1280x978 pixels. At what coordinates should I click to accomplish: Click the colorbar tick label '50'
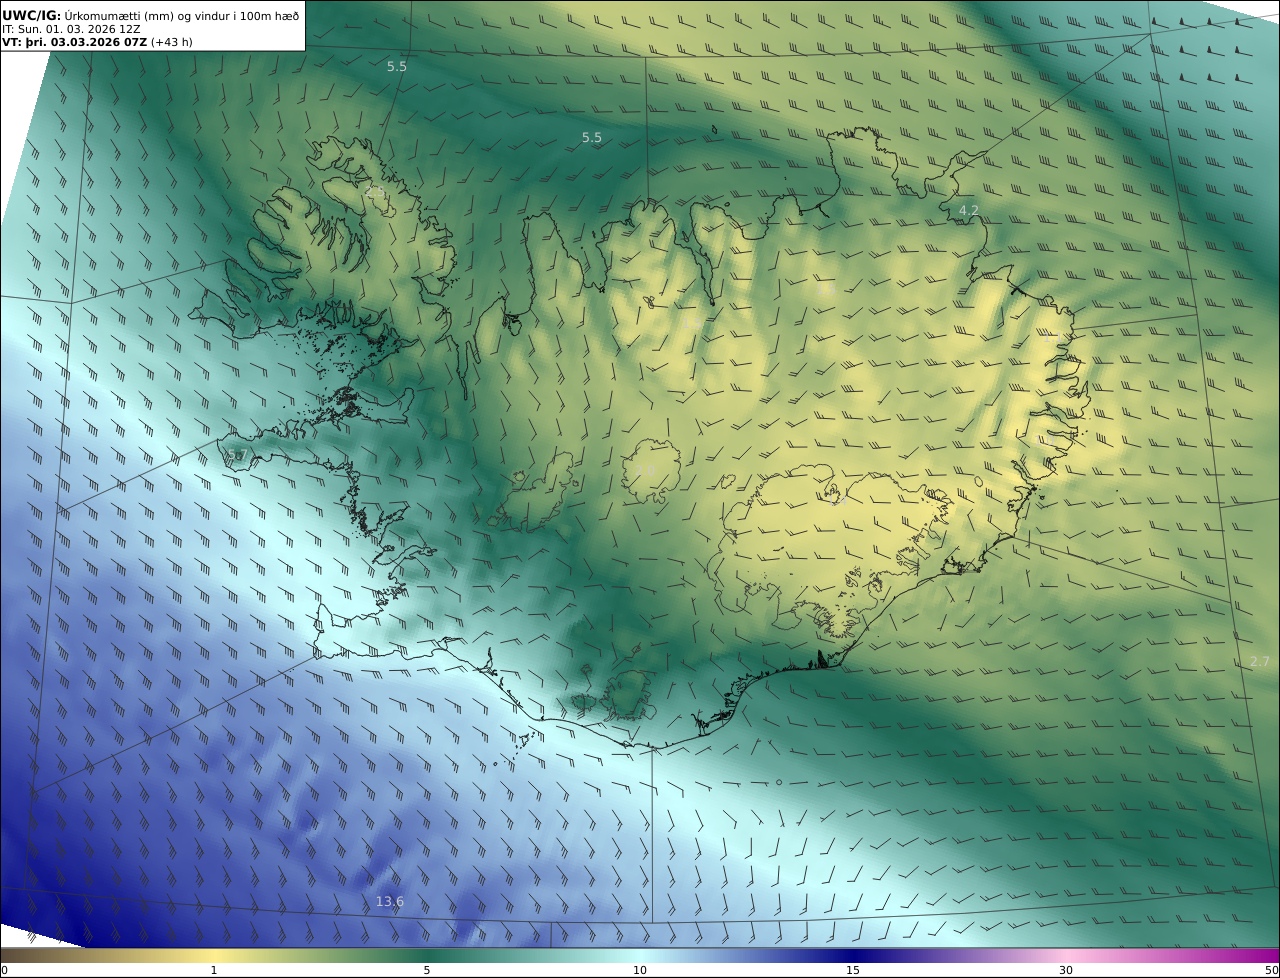(x=1272, y=970)
